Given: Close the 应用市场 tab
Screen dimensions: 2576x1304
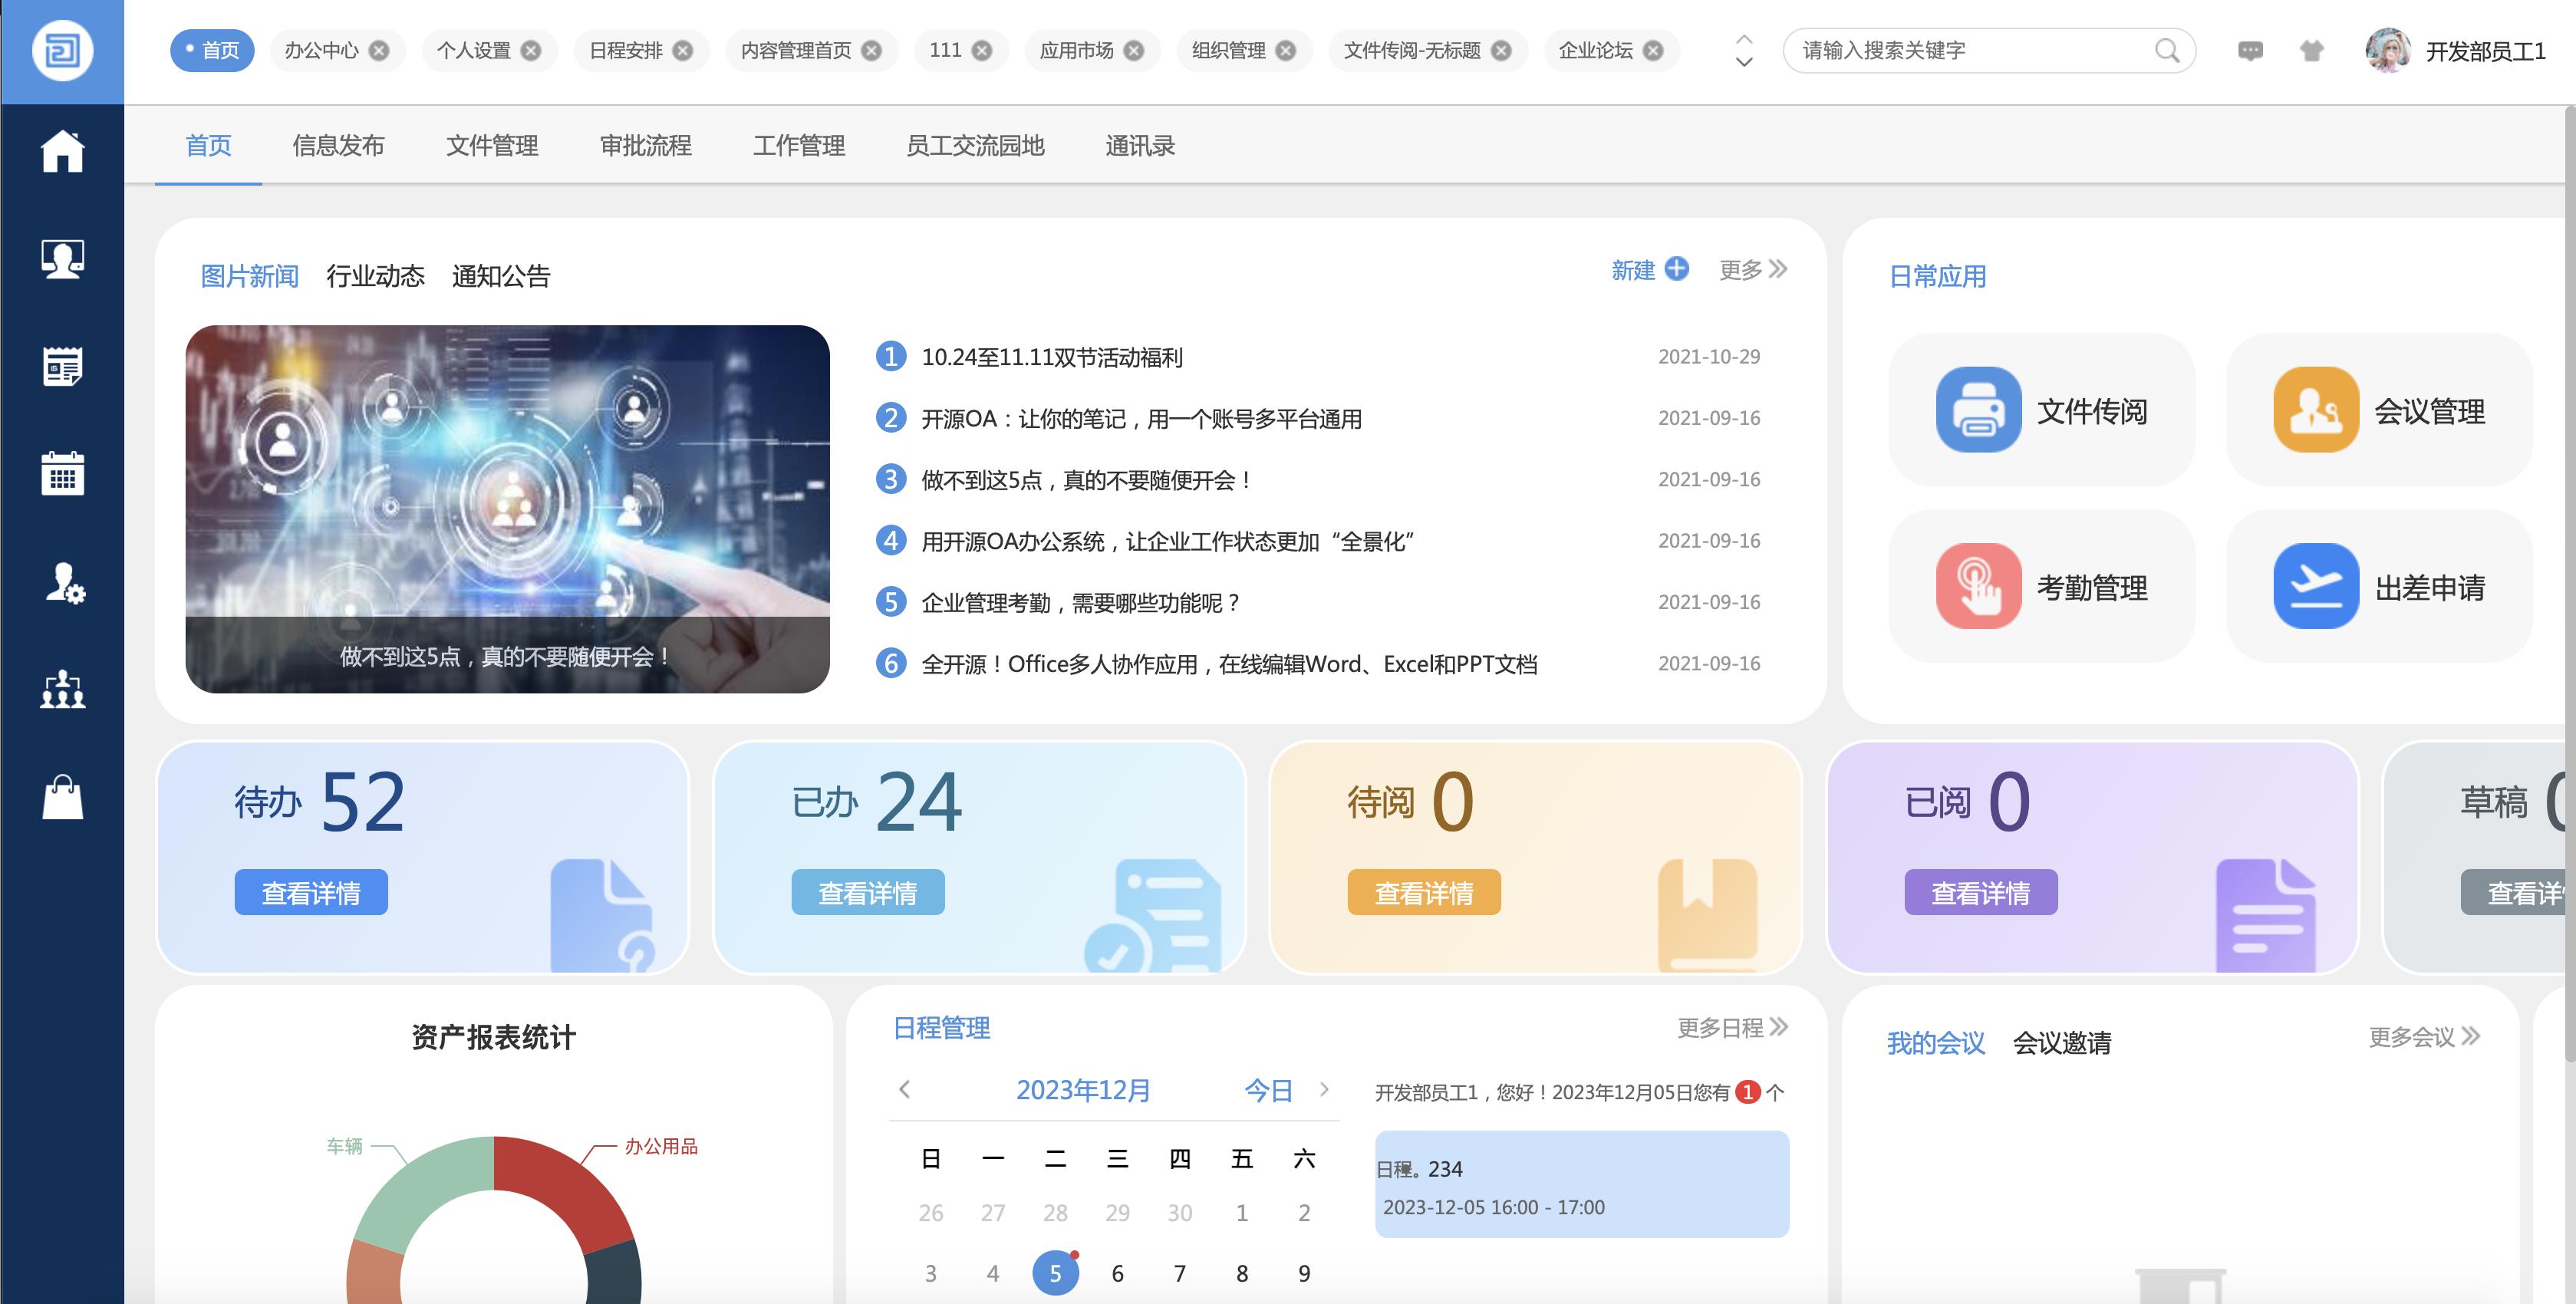Looking at the screenshot, I should coord(1134,50).
